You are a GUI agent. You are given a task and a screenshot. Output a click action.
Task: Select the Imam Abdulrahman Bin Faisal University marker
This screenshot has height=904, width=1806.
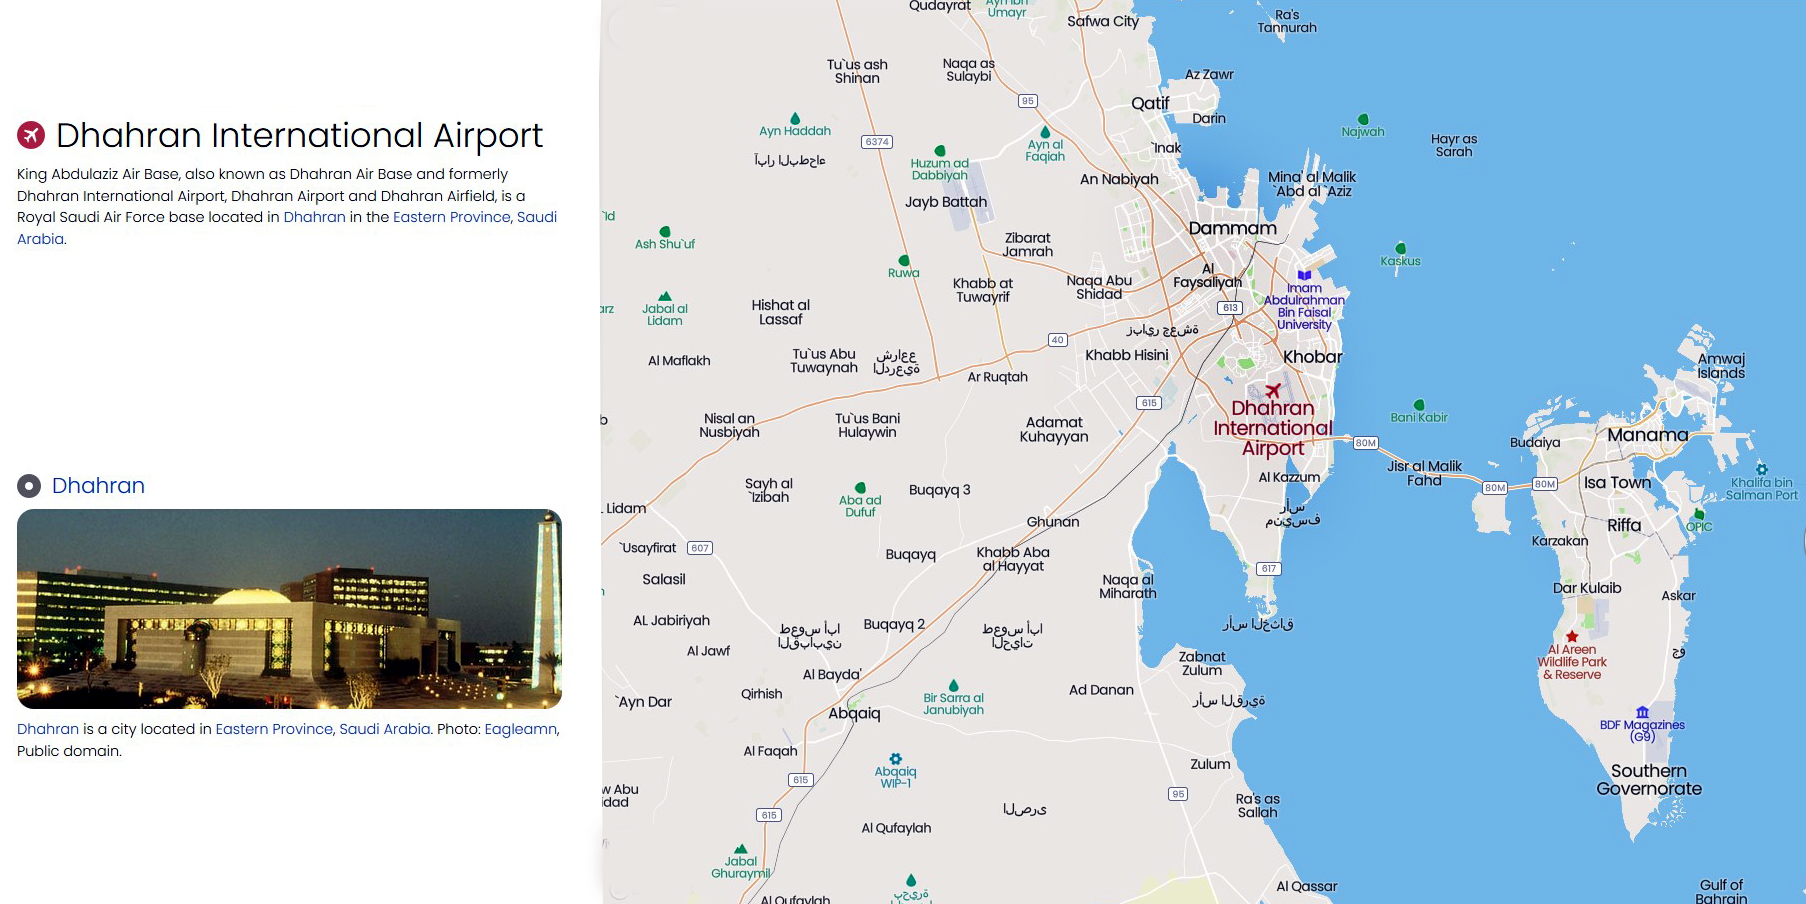(1304, 275)
